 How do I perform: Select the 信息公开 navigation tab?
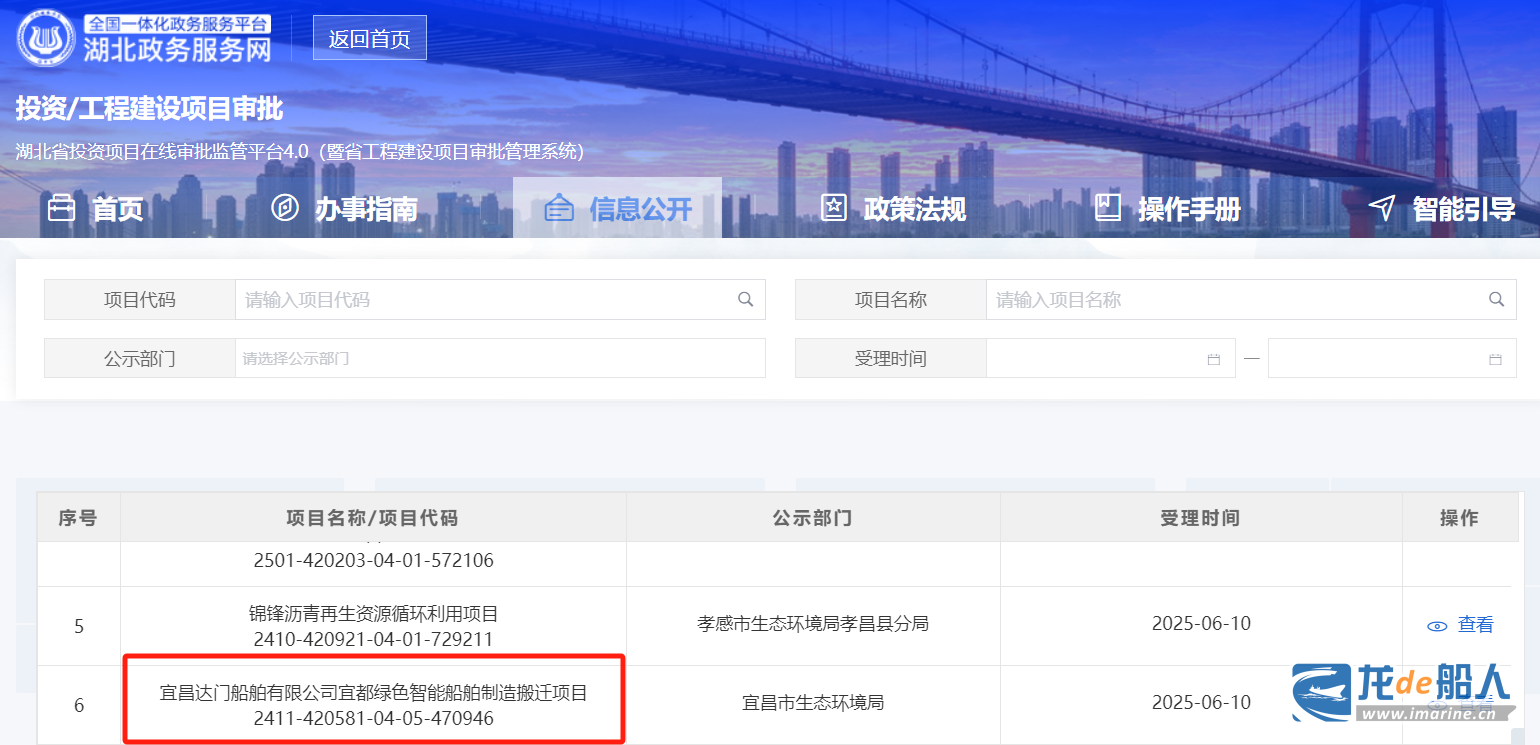point(617,209)
